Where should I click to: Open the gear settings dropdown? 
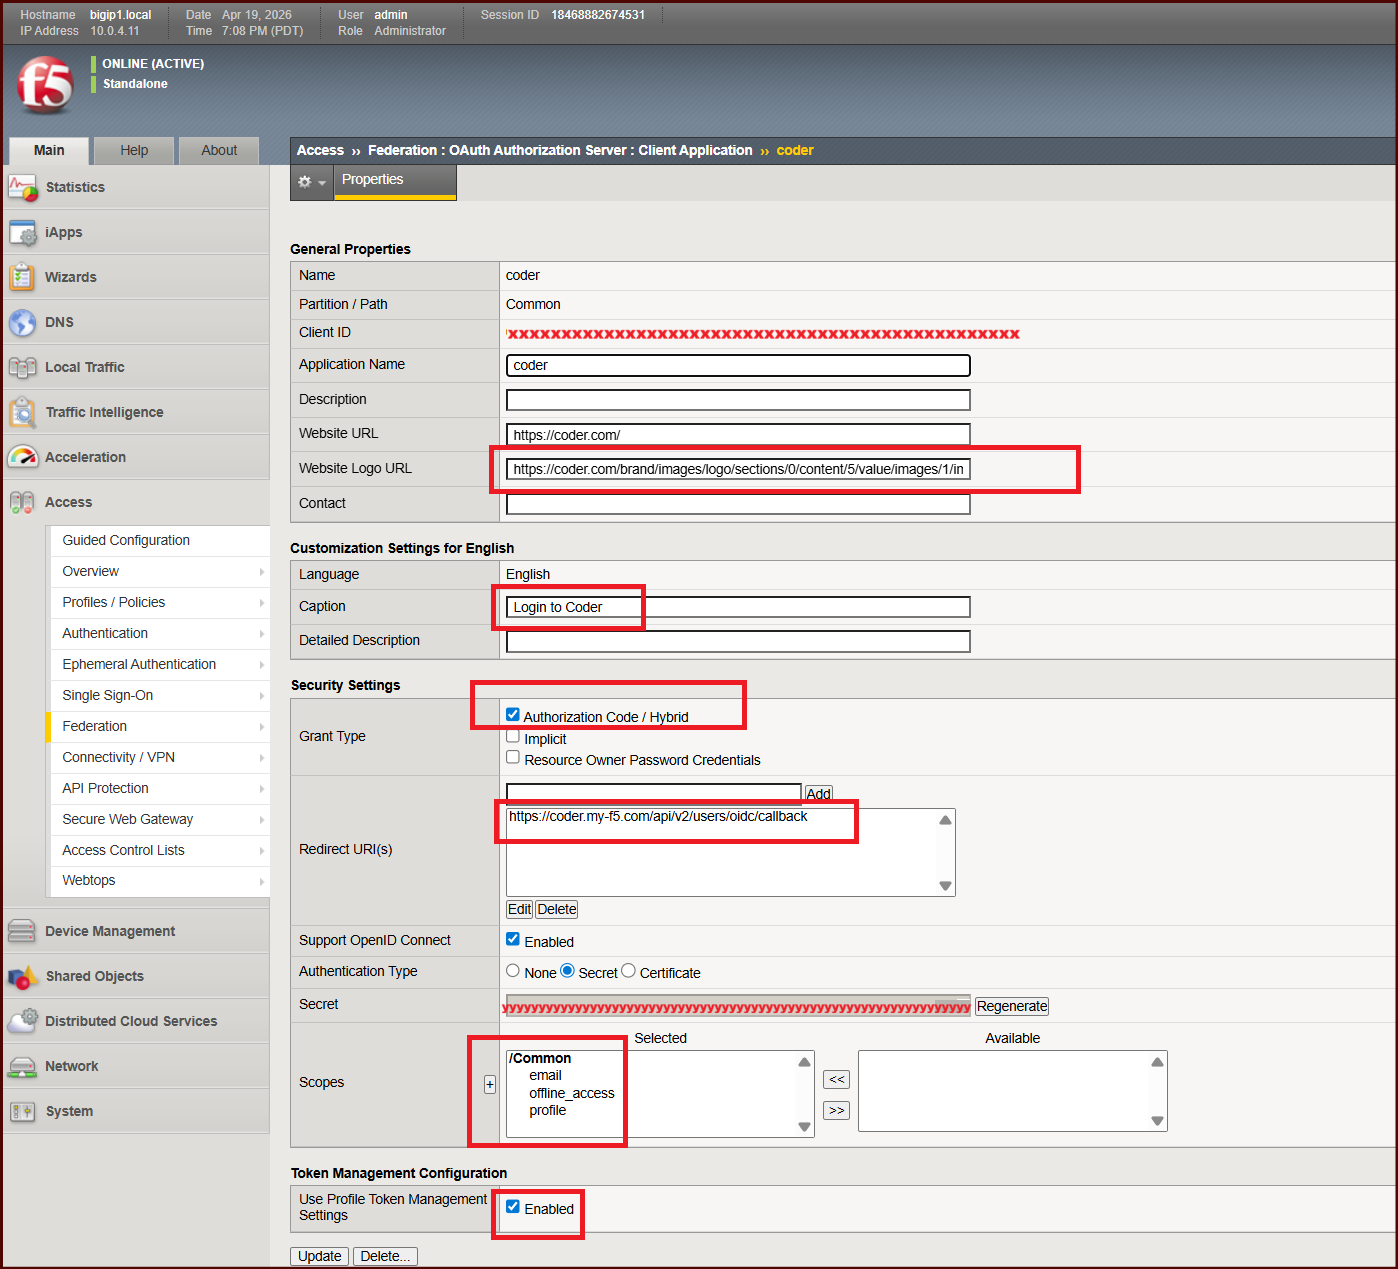[x=311, y=182]
